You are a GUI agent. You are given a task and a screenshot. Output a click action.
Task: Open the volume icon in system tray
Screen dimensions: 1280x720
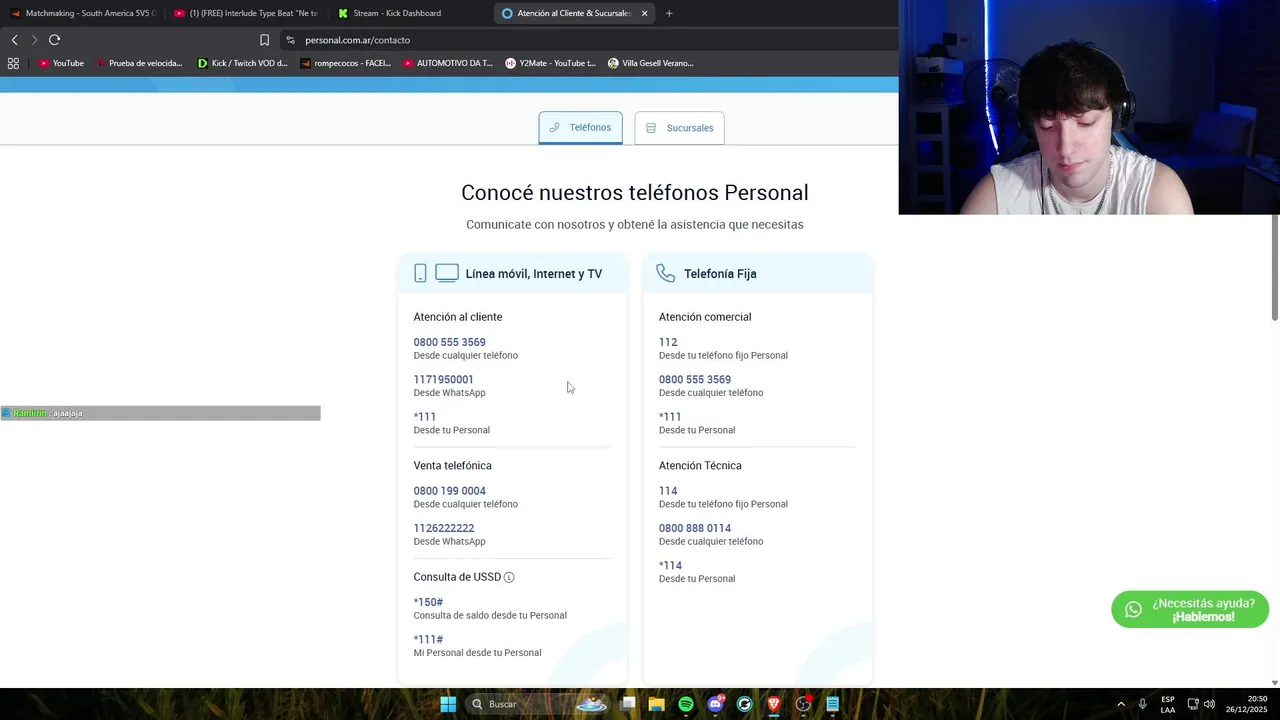coord(1209,704)
